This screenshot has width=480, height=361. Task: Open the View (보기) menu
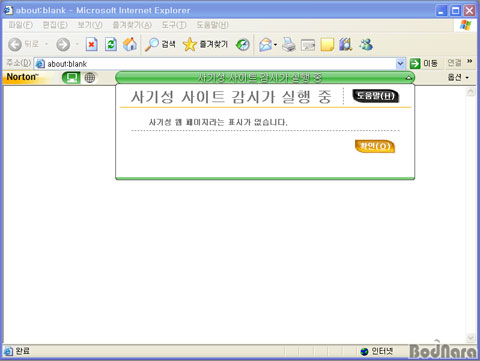click(90, 25)
